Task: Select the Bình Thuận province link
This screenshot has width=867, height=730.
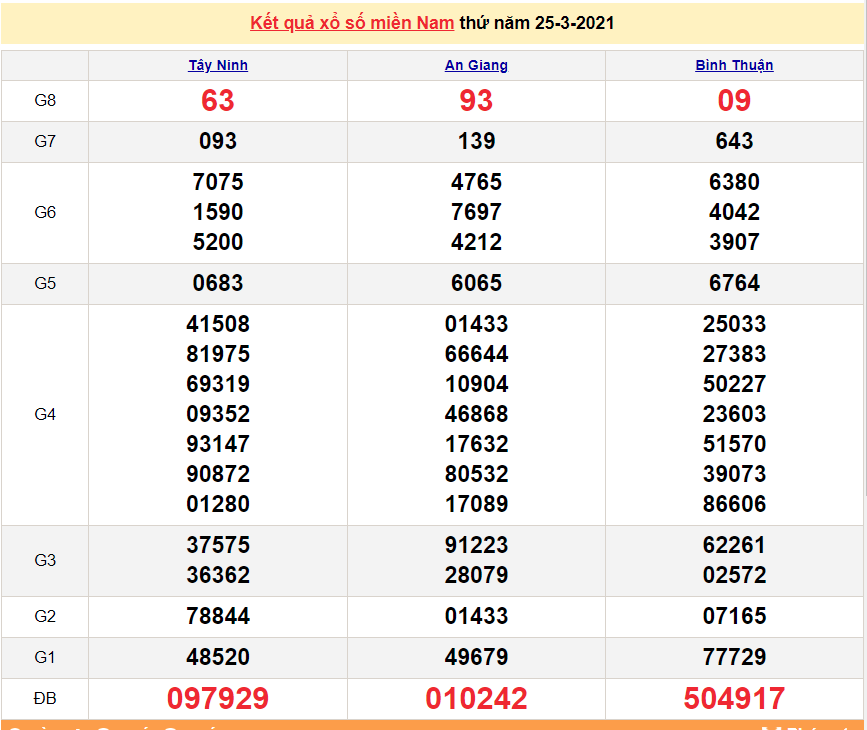Action: click(734, 65)
